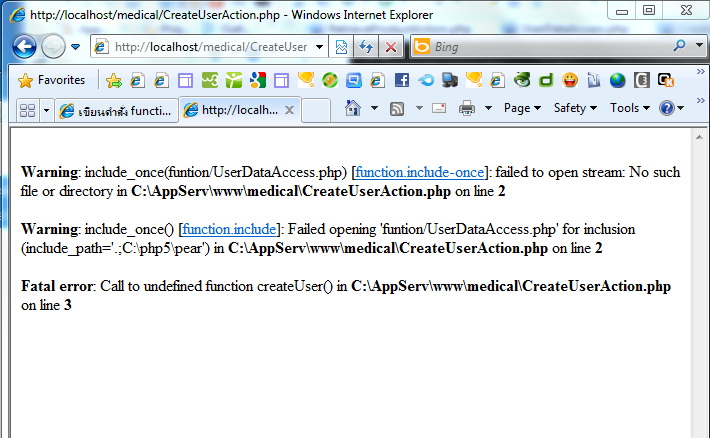Expand the feeds dropdown arrow
710x438 pixels.
point(419,108)
